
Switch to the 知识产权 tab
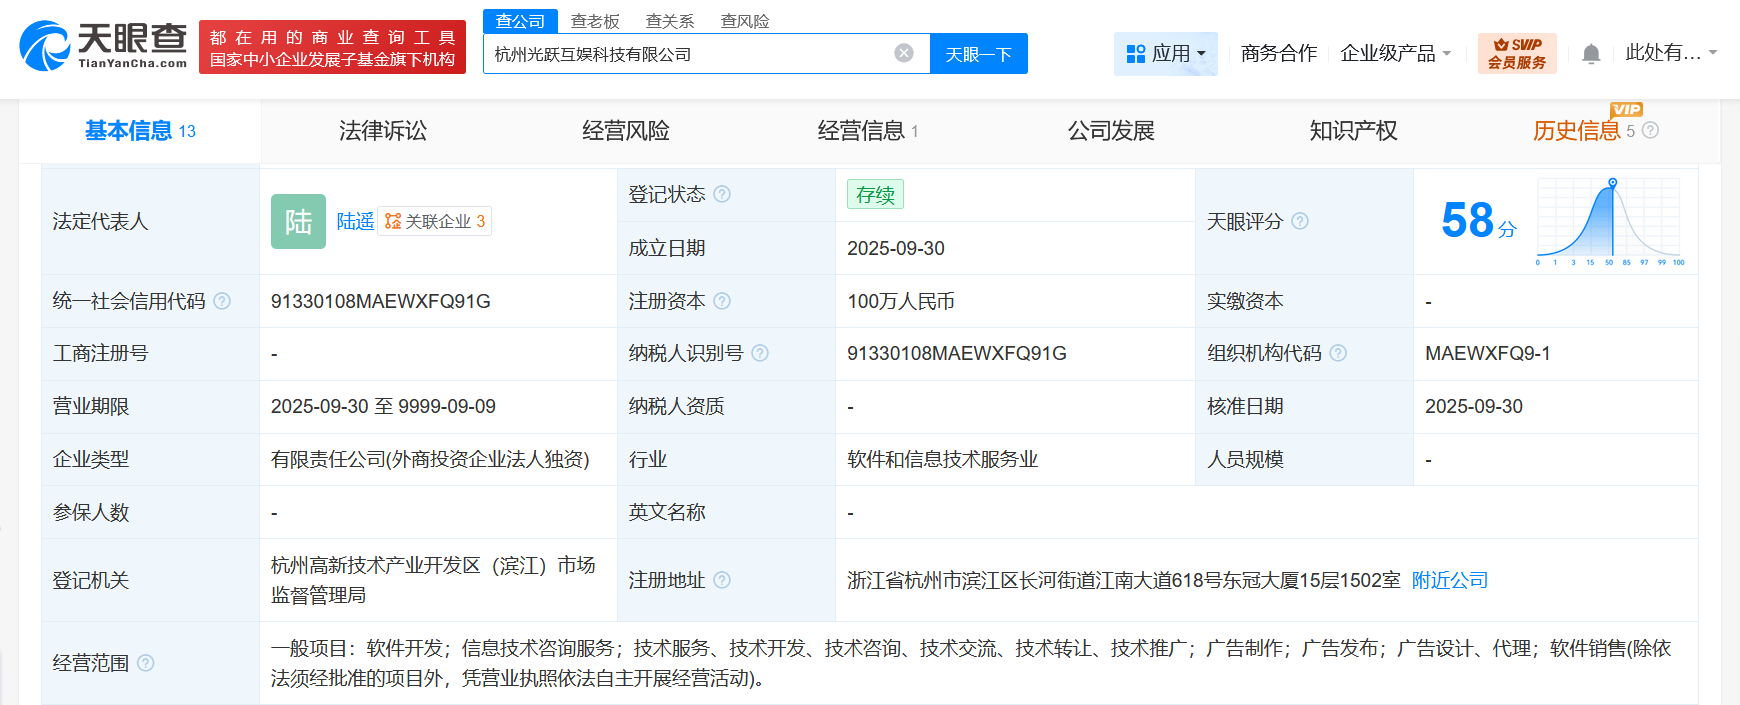1353,131
